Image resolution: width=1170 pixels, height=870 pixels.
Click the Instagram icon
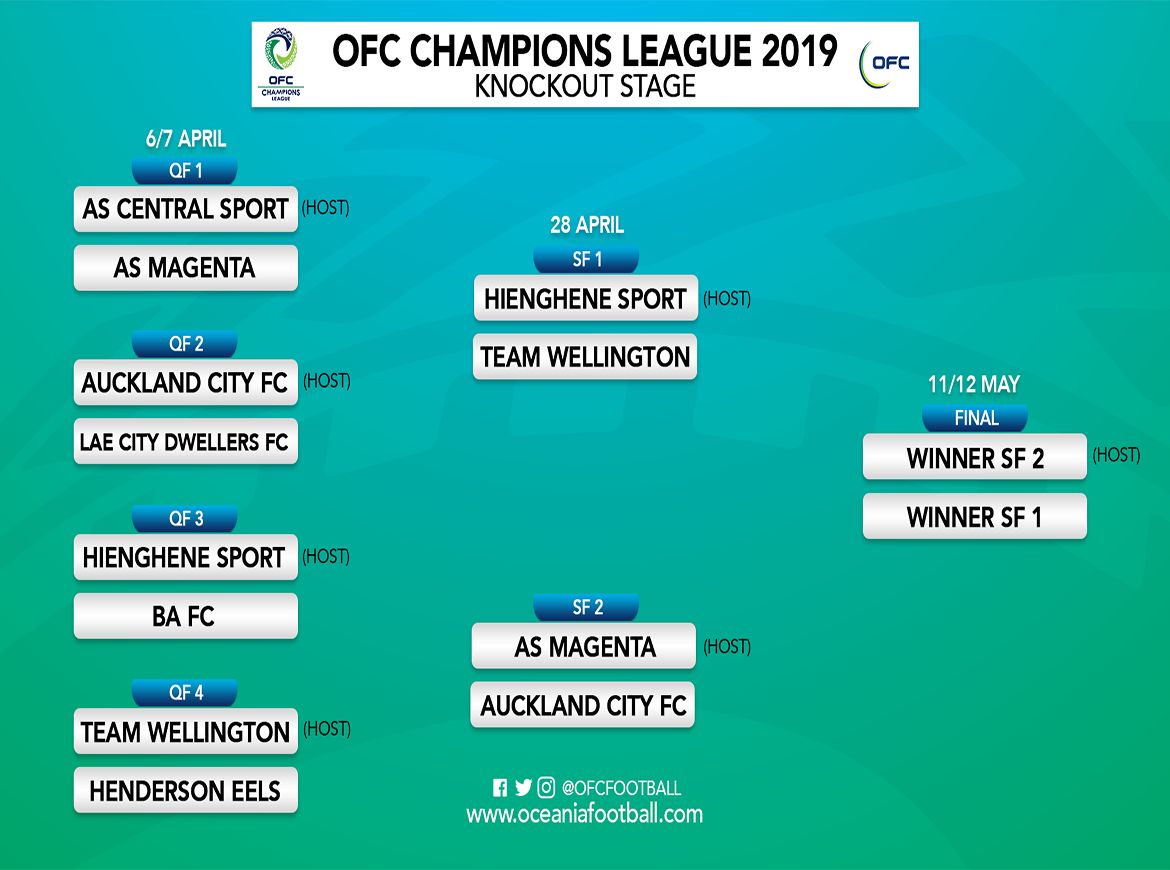546,788
